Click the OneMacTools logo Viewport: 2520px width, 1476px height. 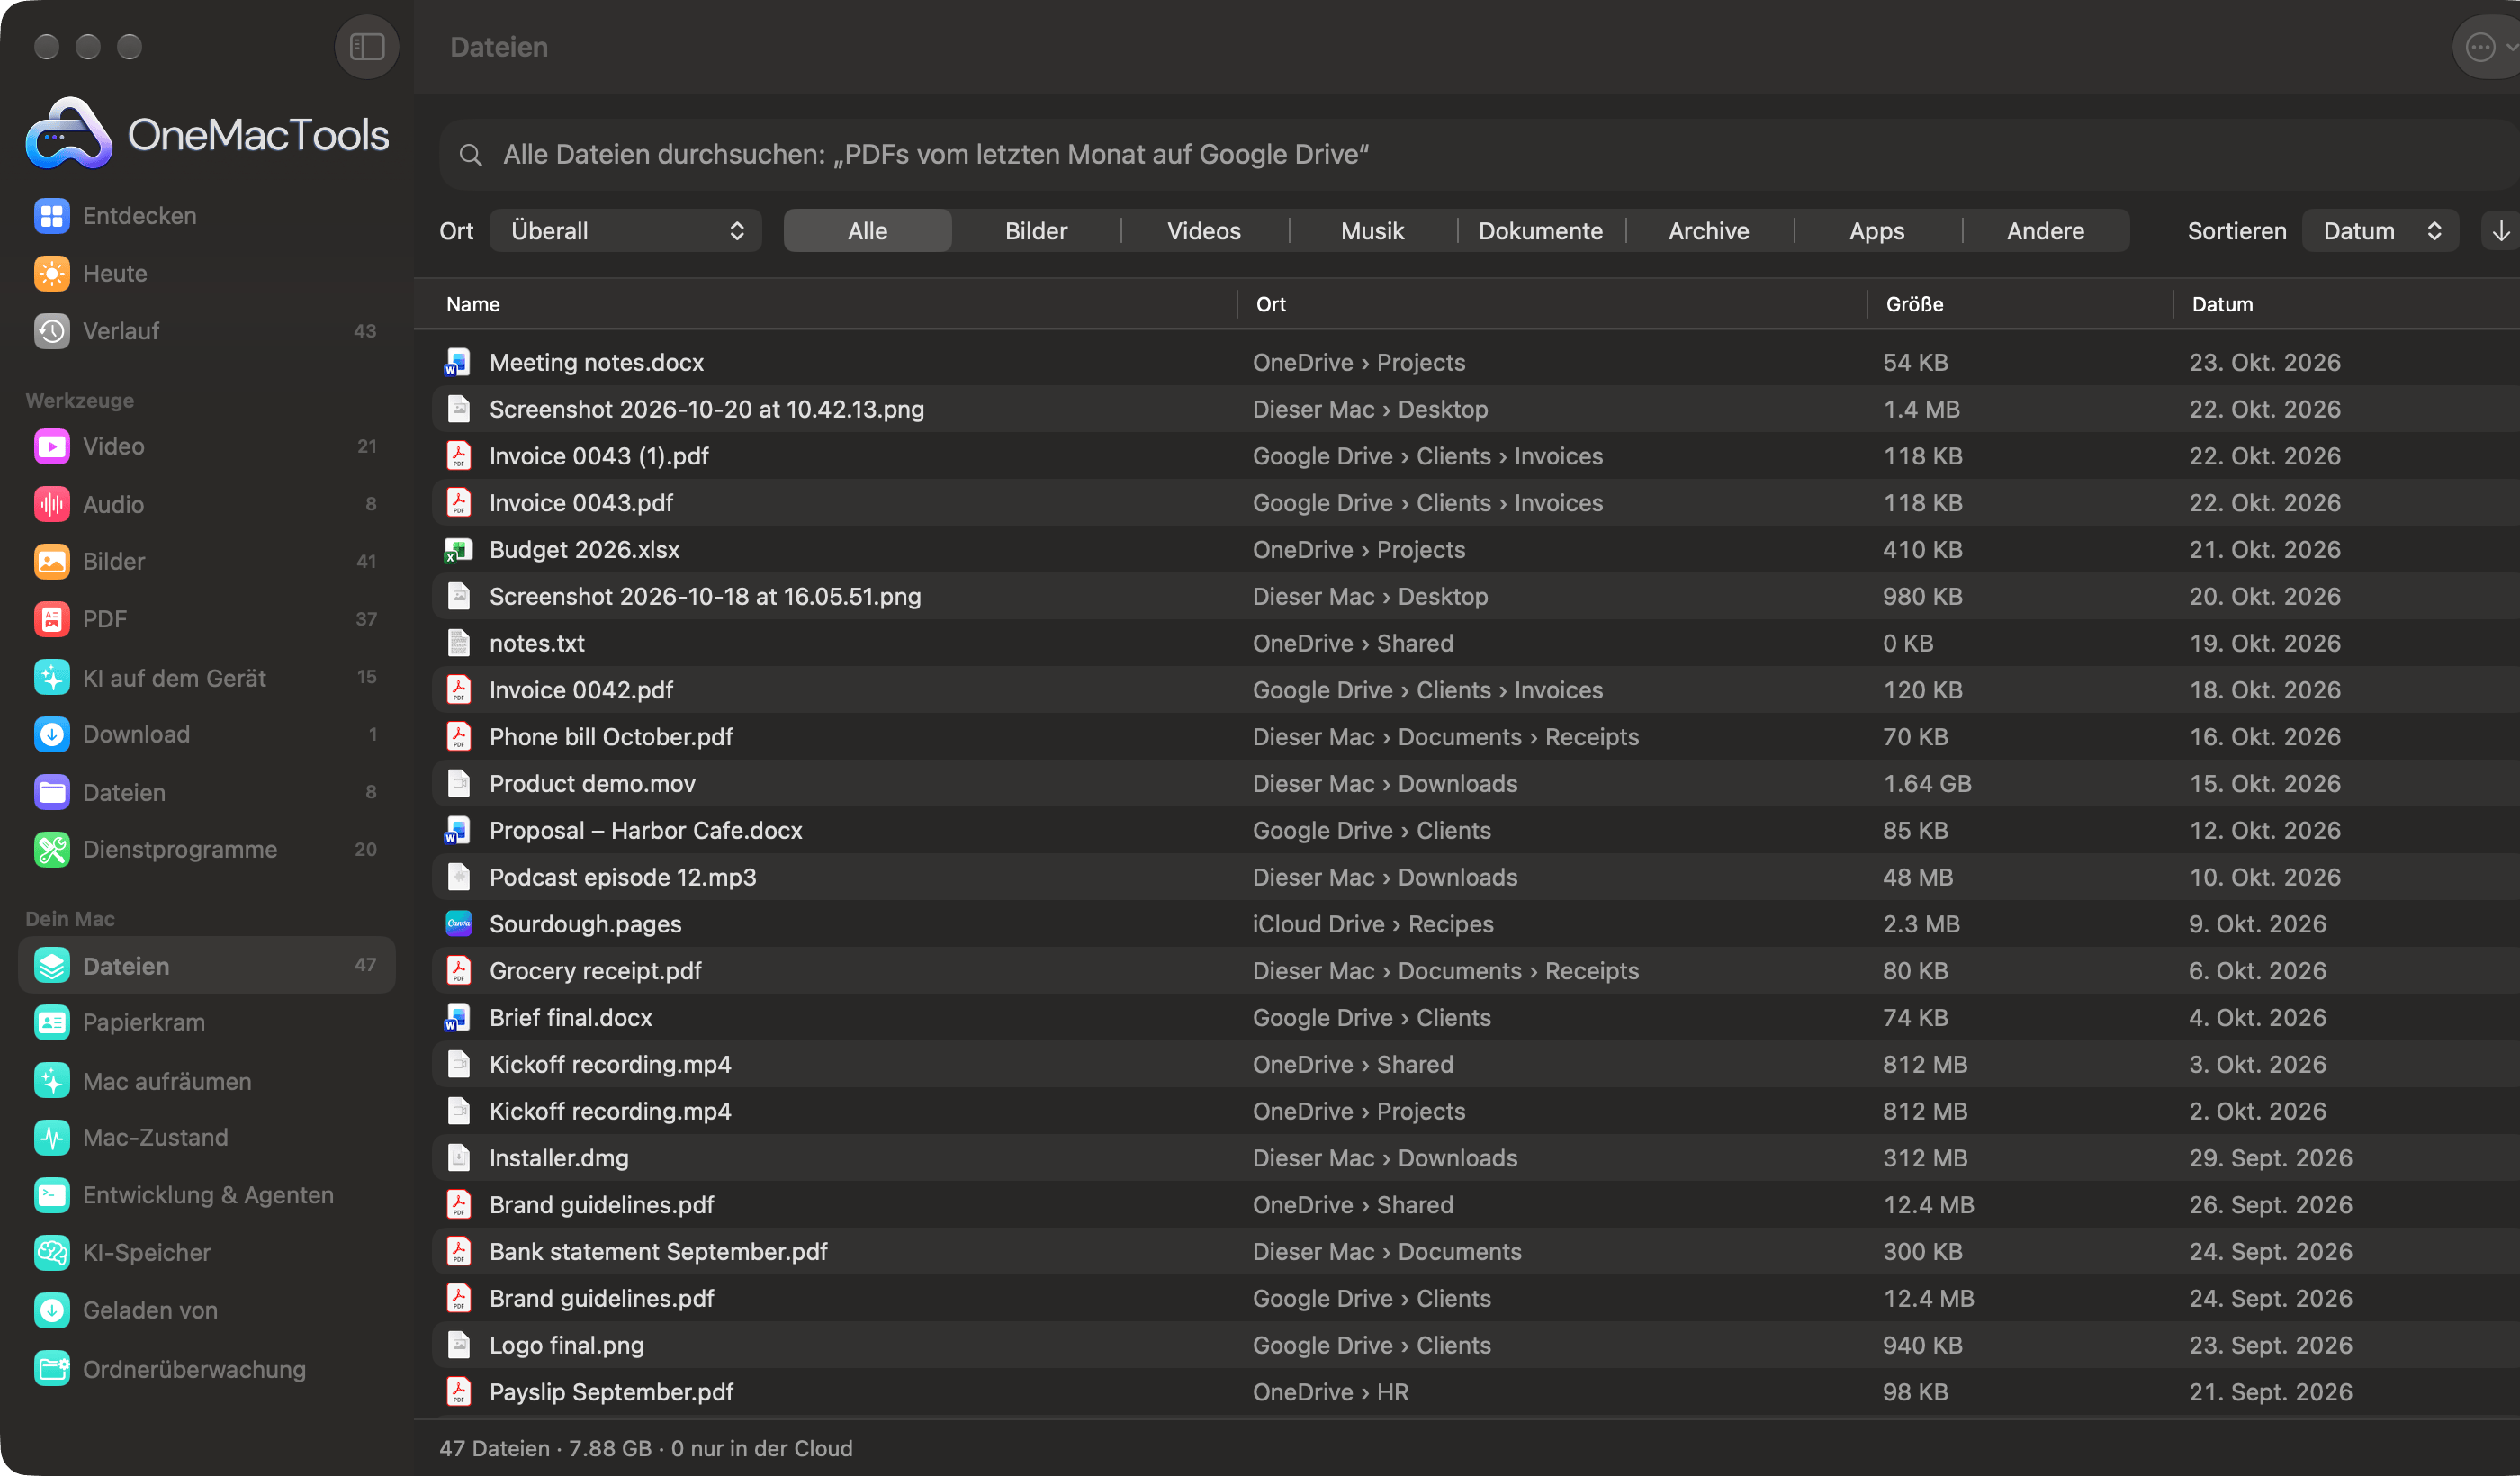(x=207, y=133)
